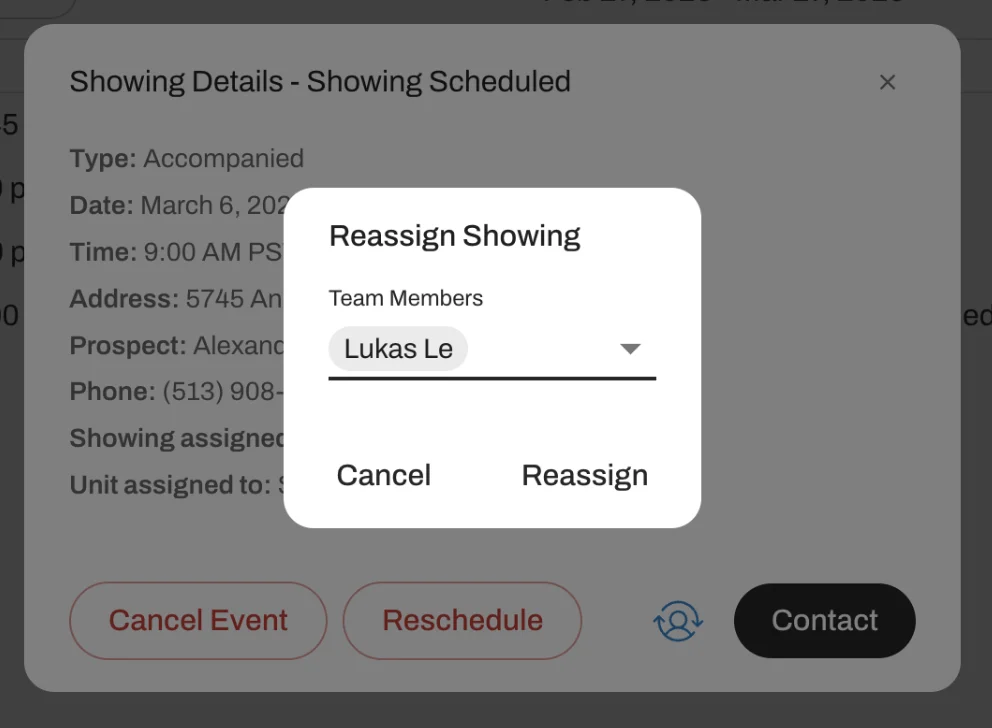This screenshot has width=992, height=728.
Task: Click the Showing assigned detail line
Action: pos(178,439)
